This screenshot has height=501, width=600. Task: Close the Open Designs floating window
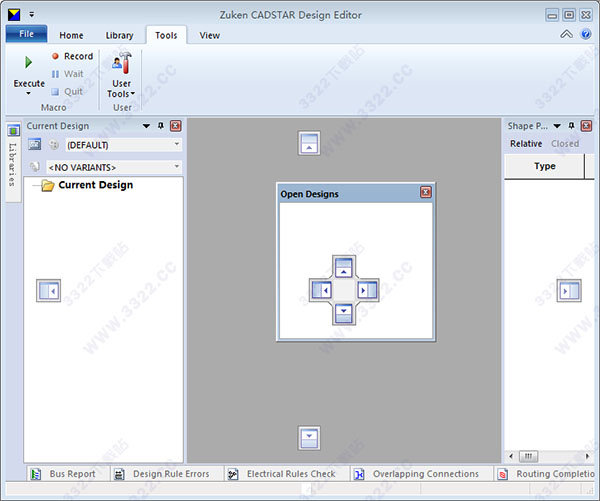click(x=426, y=192)
